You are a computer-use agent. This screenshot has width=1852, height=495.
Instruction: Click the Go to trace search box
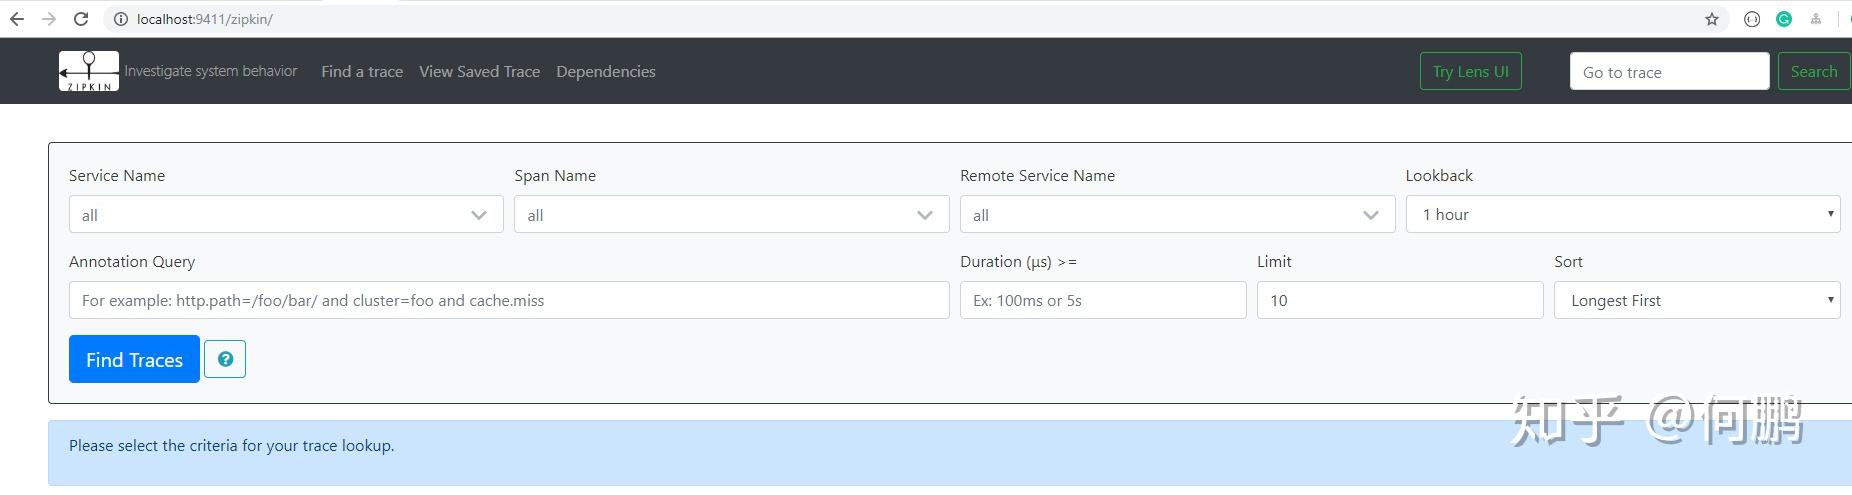pyautogui.click(x=1669, y=72)
